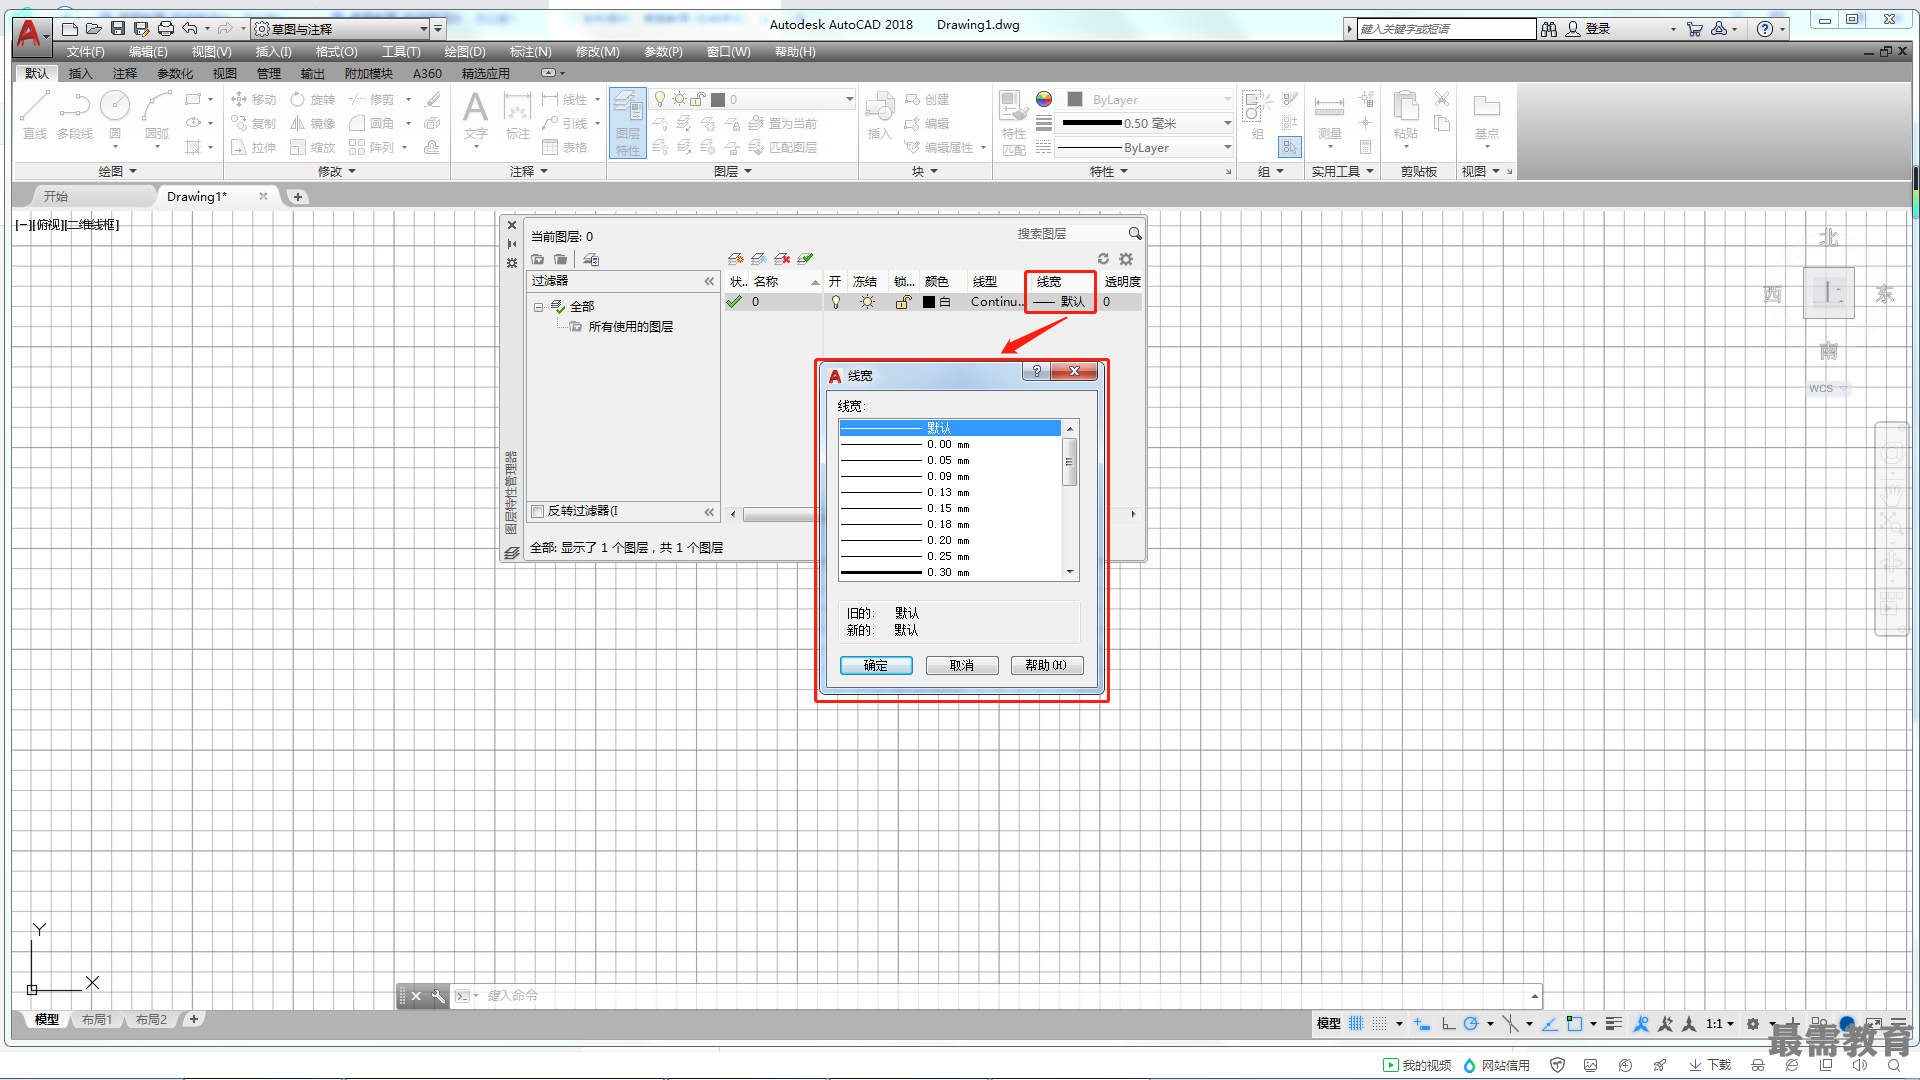
Task: Toggle snap mode in status bar
Action: point(1380,1023)
